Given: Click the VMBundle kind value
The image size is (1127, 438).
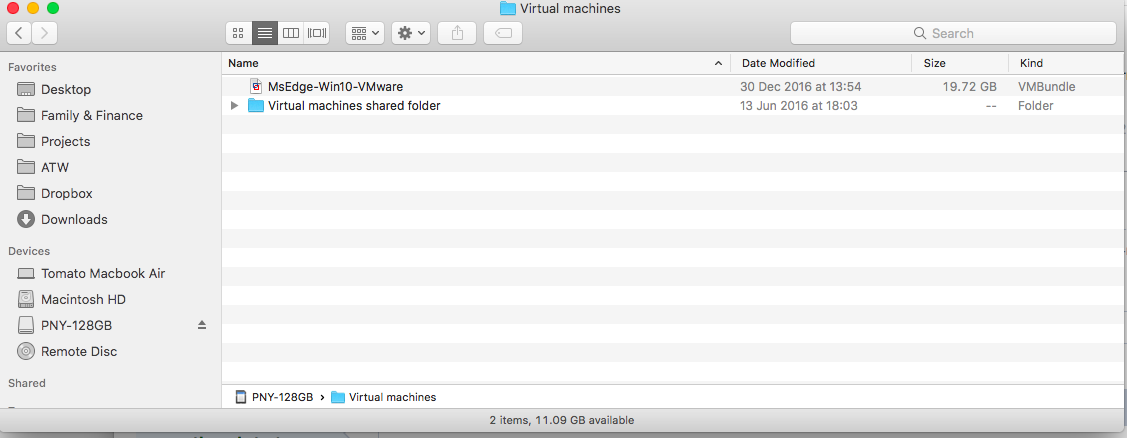Looking at the screenshot, I should point(1046,87).
